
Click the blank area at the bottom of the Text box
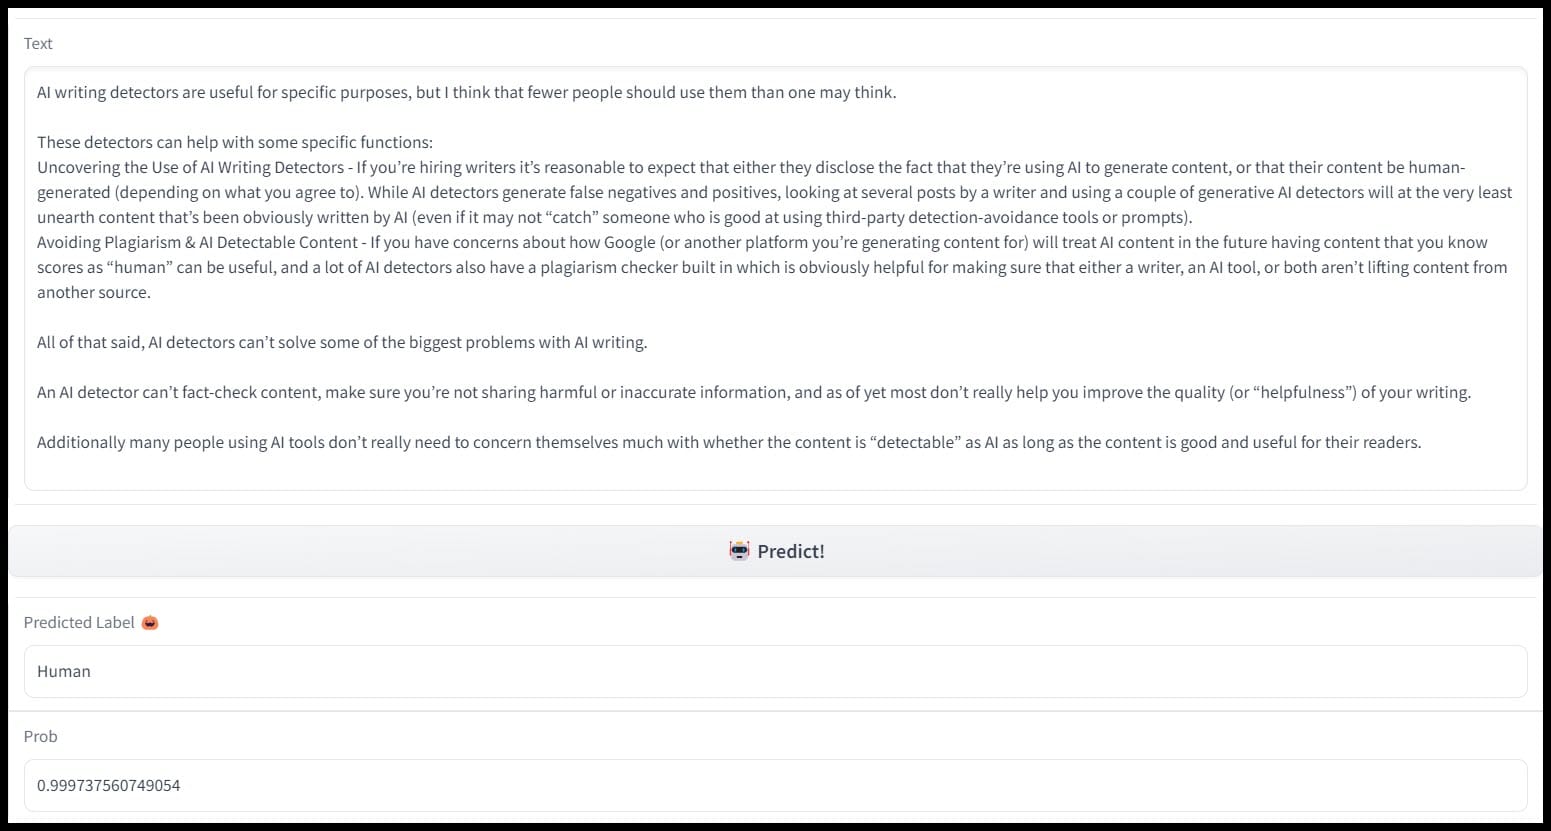775,470
